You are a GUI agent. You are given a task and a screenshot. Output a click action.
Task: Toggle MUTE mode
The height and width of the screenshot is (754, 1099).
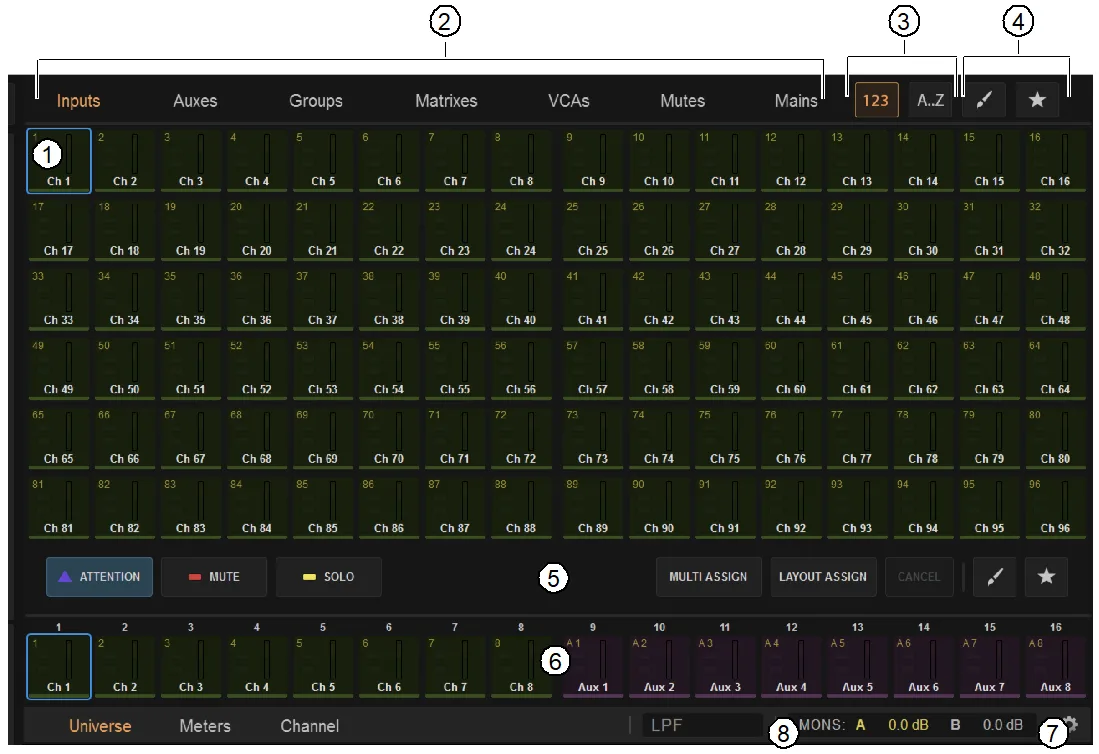point(214,577)
